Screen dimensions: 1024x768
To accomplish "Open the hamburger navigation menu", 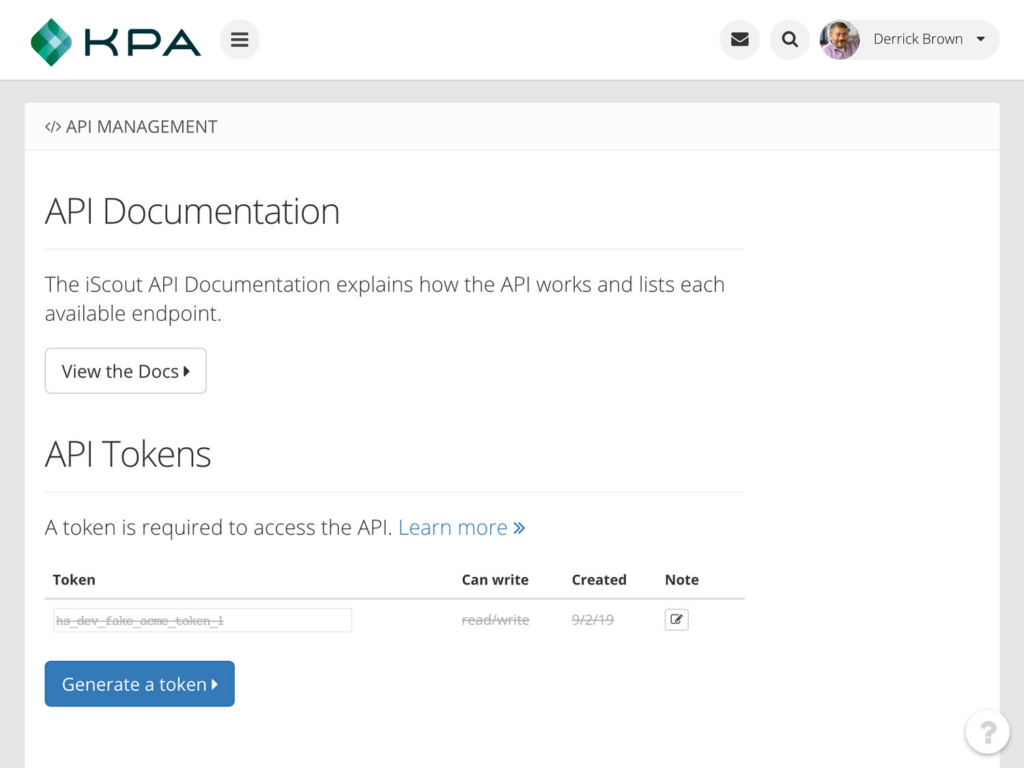I will pyautogui.click(x=239, y=39).
